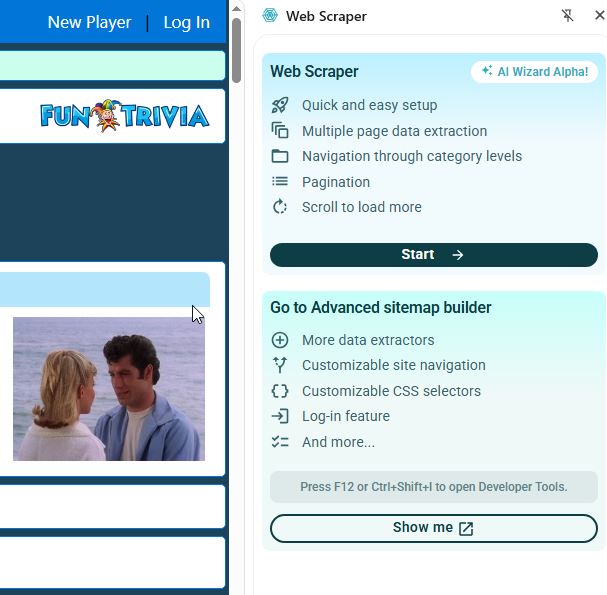607x595 pixels.
Task: Click the FunTrivia logo
Action: (x=125, y=115)
